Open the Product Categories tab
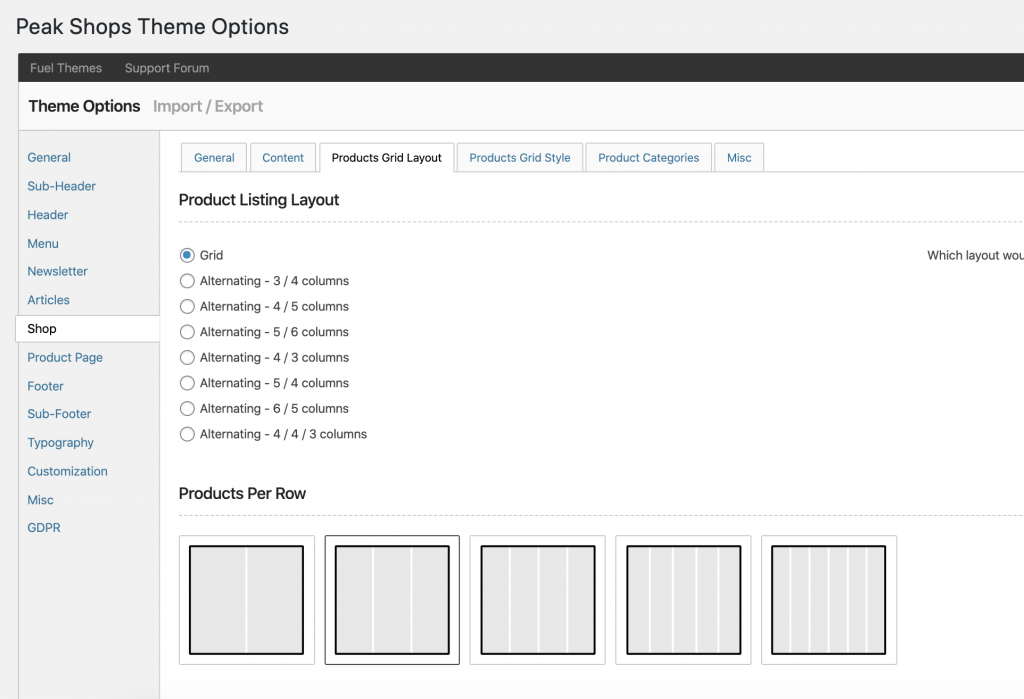 tap(648, 158)
